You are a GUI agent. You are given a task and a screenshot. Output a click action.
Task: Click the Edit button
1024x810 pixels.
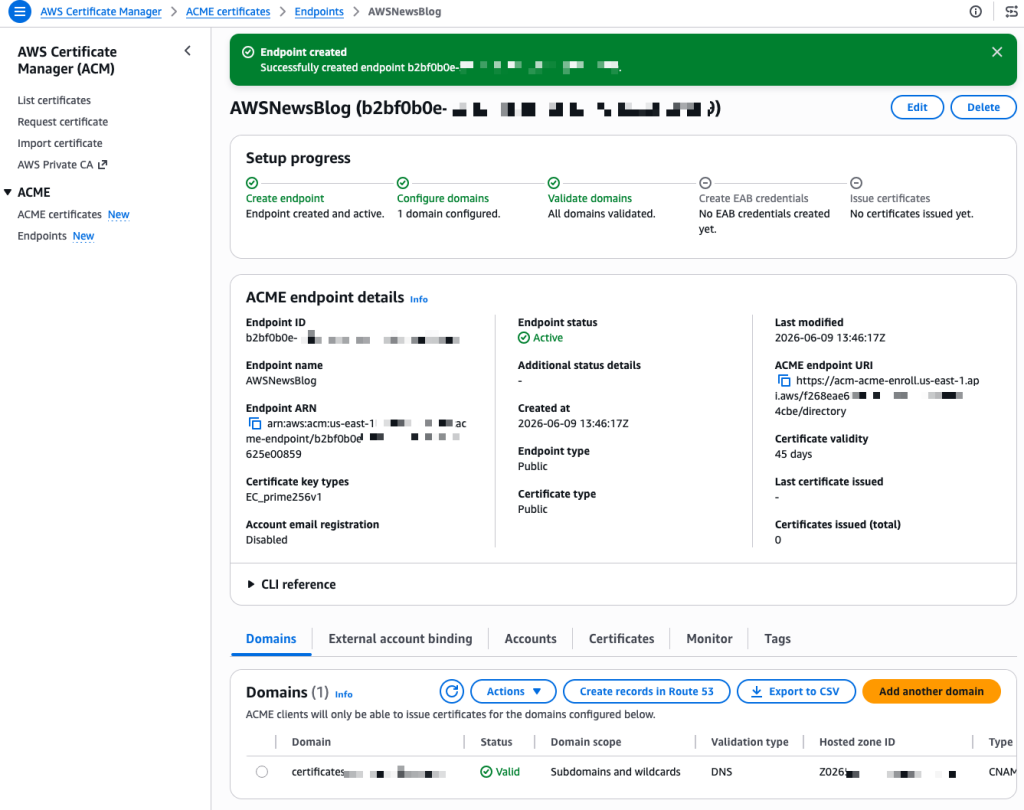click(917, 107)
